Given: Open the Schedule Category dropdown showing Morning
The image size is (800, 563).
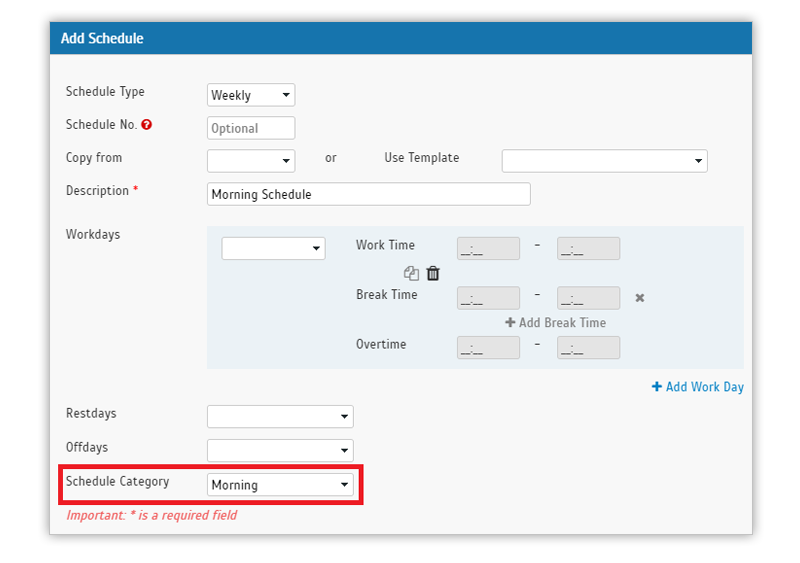Looking at the screenshot, I should (280, 484).
